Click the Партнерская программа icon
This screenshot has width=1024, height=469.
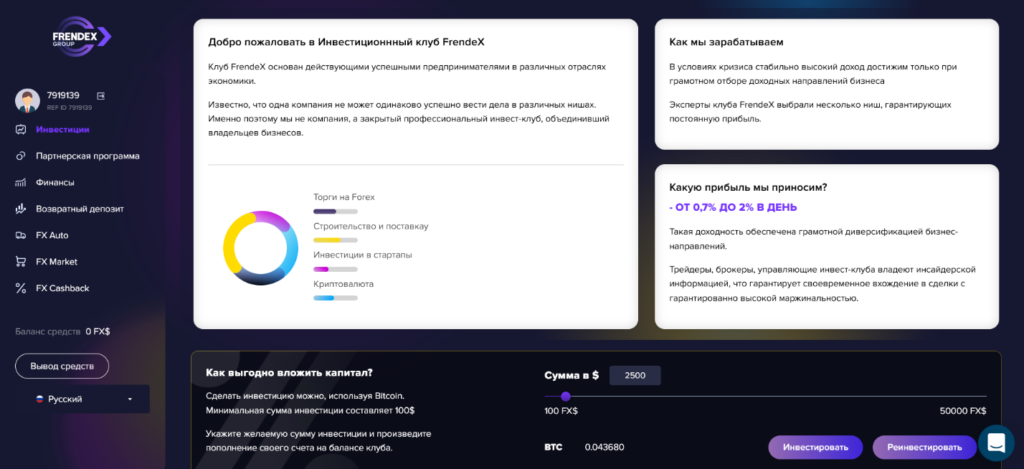coord(20,156)
